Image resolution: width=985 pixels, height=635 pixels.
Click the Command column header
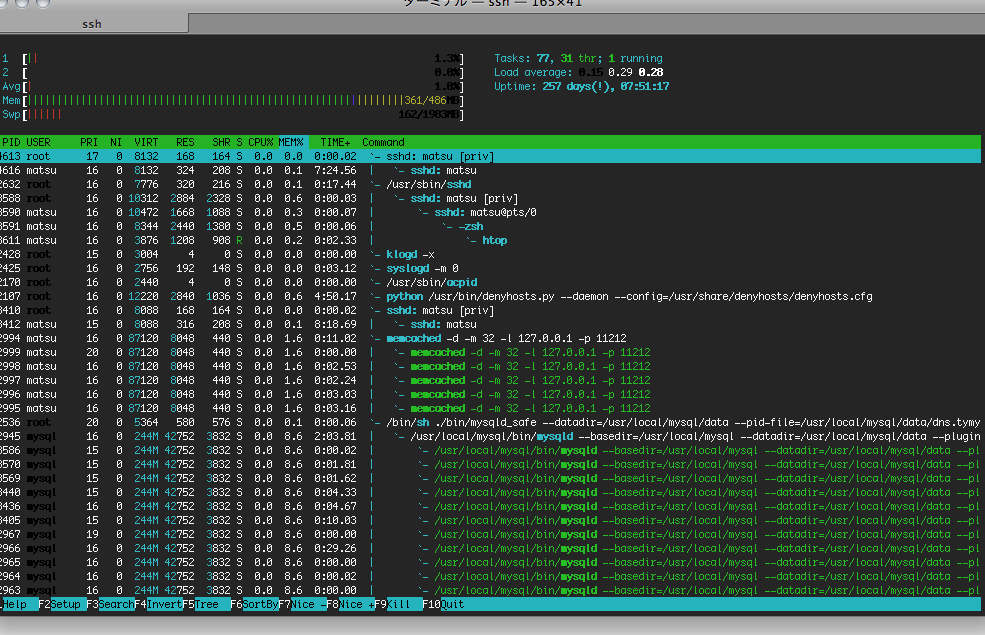pyautogui.click(x=383, y=142)
